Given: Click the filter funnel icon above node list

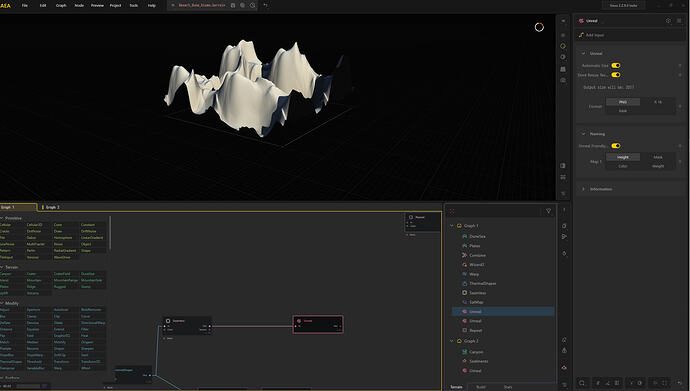Looking at the screenshot, I should pyautogui.click(x=548, y=211).
